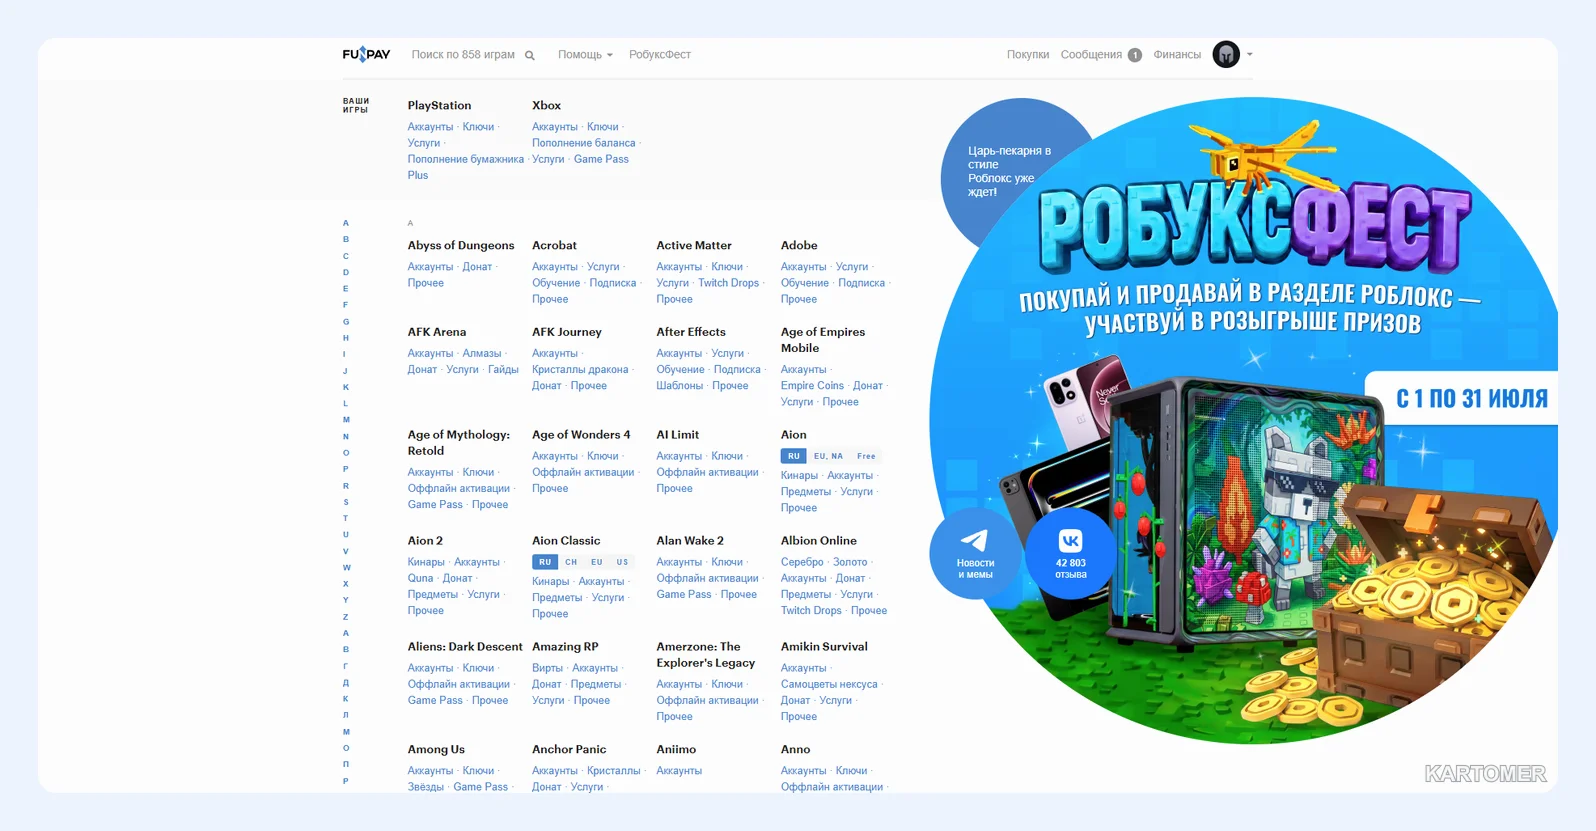Open Albion Online Серебро link
This screenshot has width=1596, height=831.
coord(802,562)
